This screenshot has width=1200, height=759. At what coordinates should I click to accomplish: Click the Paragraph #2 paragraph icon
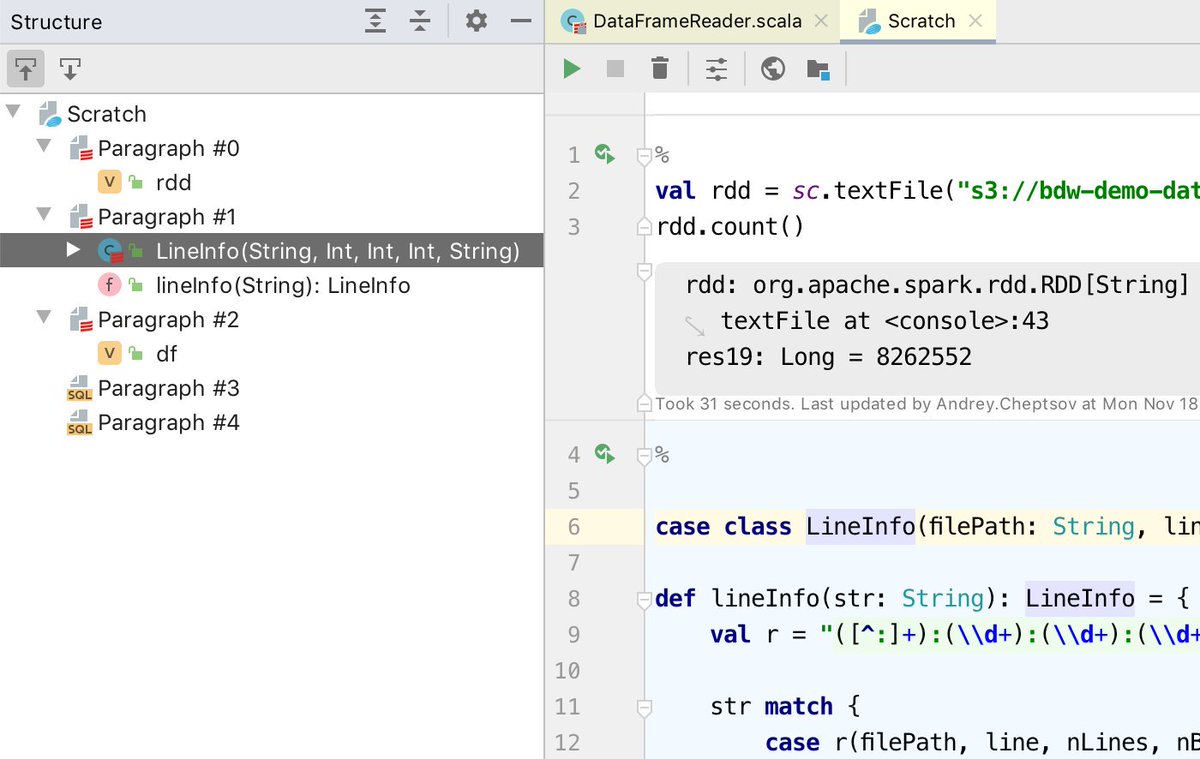coord(80,320)
